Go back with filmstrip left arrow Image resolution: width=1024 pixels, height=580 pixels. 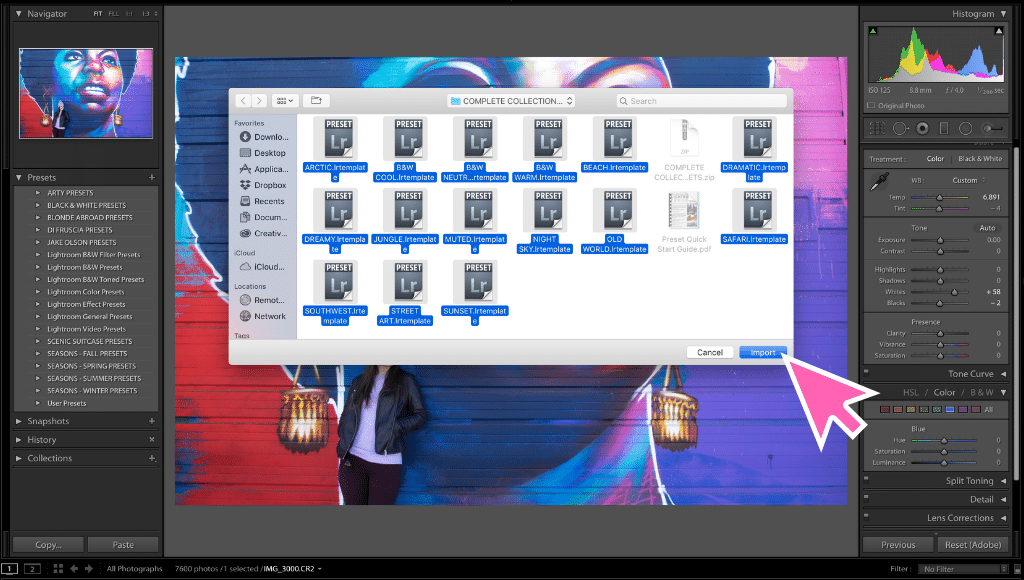pyautogui.click(x=74, y=569)
